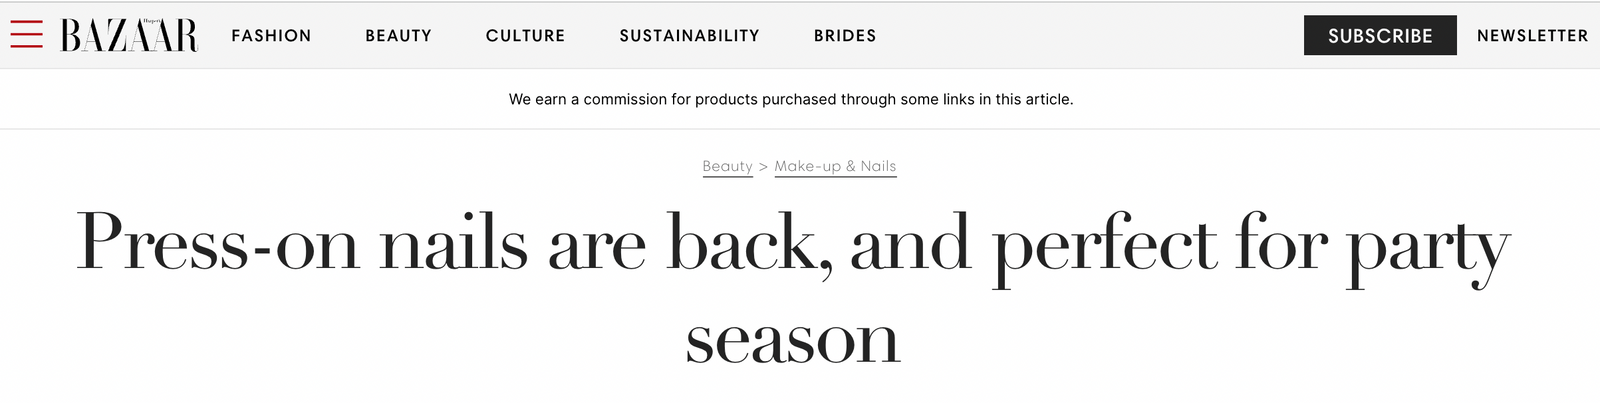
Task: Navigate to the Sustainability section
Action: (x=689, y=35)
